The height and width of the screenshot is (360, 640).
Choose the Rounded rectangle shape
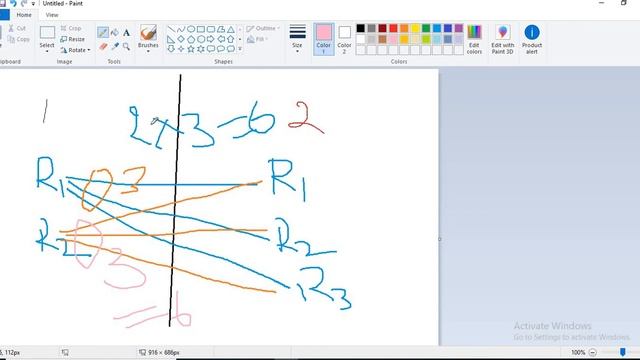[211, 29]
